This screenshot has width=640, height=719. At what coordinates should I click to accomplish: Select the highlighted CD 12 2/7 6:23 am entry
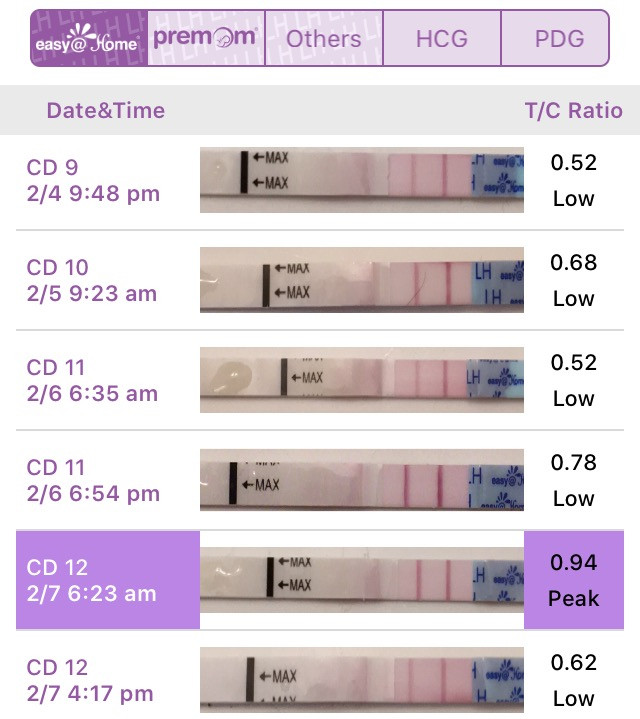pyautogui.click(x=108, y=580)
